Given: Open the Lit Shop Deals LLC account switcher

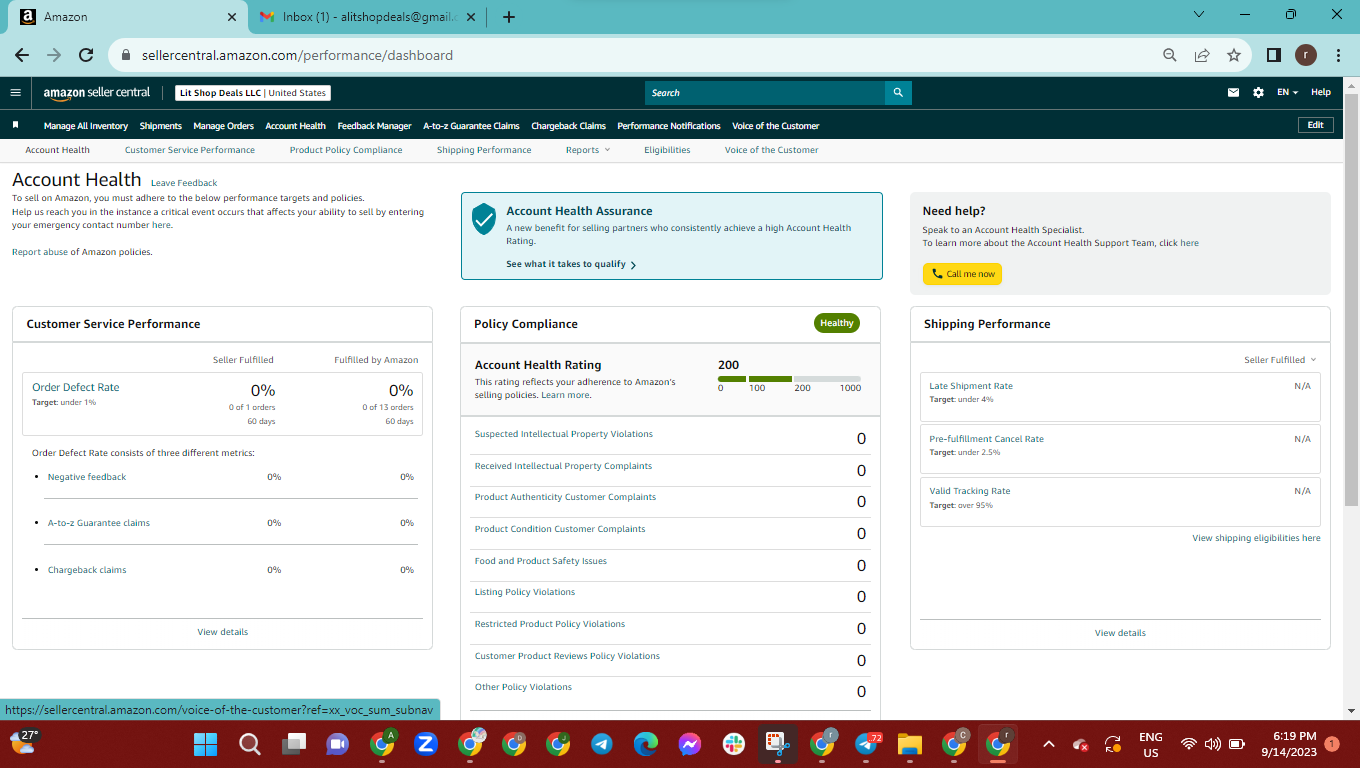Looking at the screenshot, I should [x=252, y=93].
